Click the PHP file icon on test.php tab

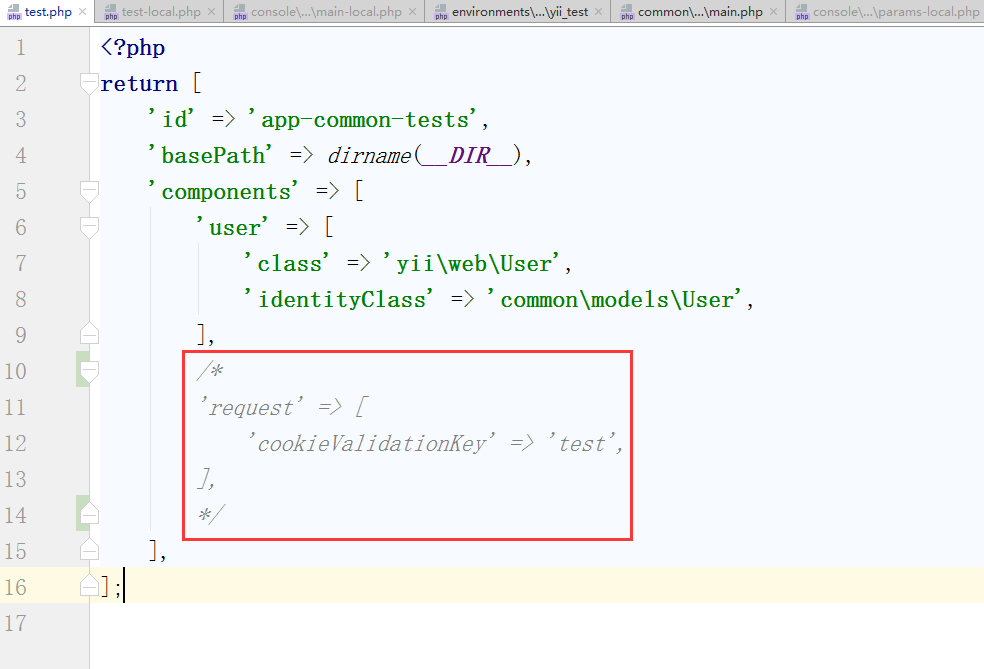coord(14,13)
